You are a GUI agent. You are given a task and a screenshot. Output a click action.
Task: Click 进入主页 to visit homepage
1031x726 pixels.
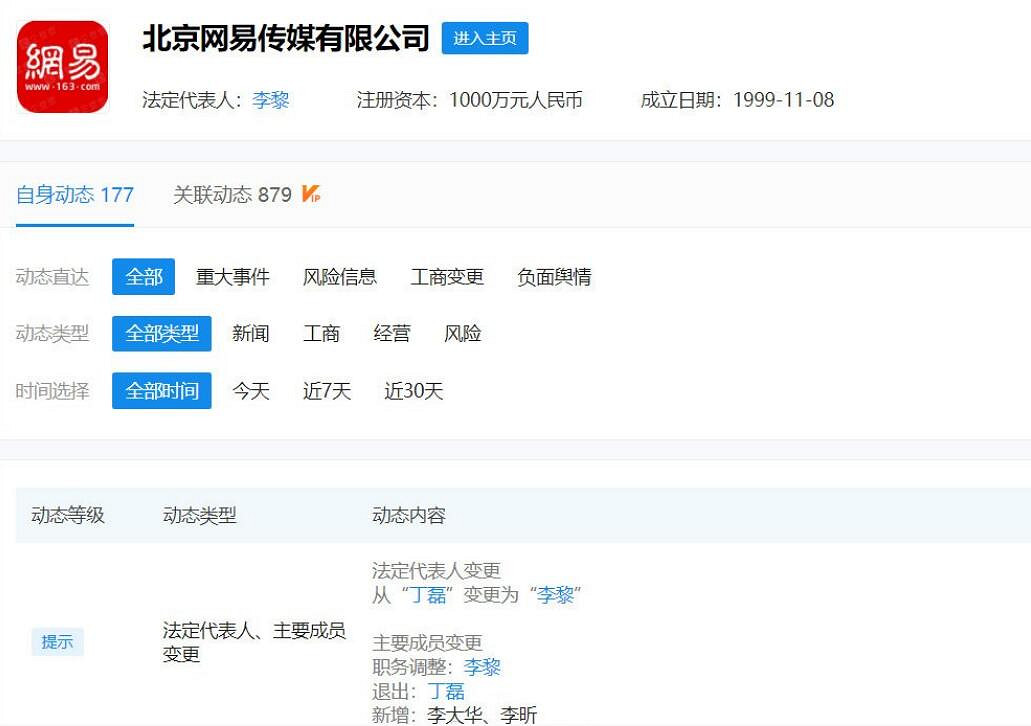484,38
